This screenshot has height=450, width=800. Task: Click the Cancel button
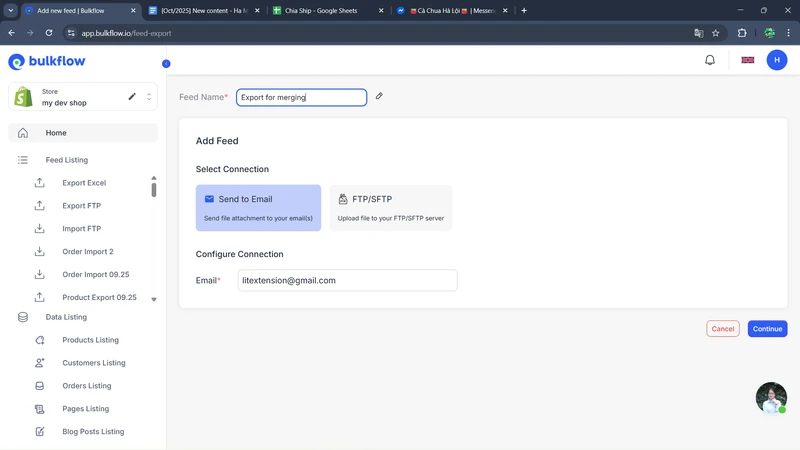[723, 329]
